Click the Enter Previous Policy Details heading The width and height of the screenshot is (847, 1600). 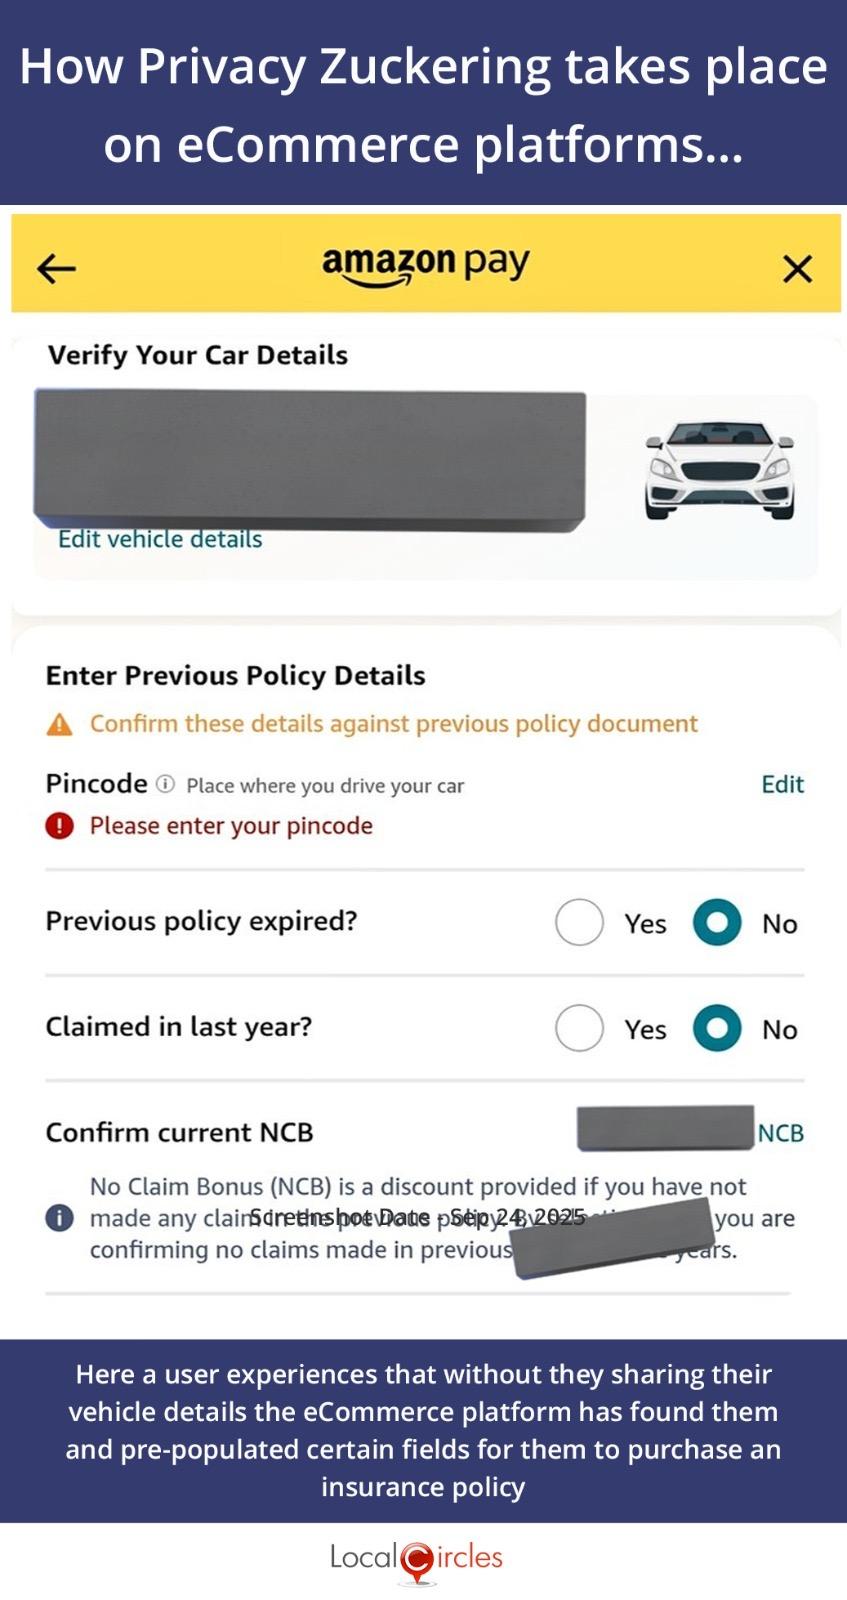[236, 676]
